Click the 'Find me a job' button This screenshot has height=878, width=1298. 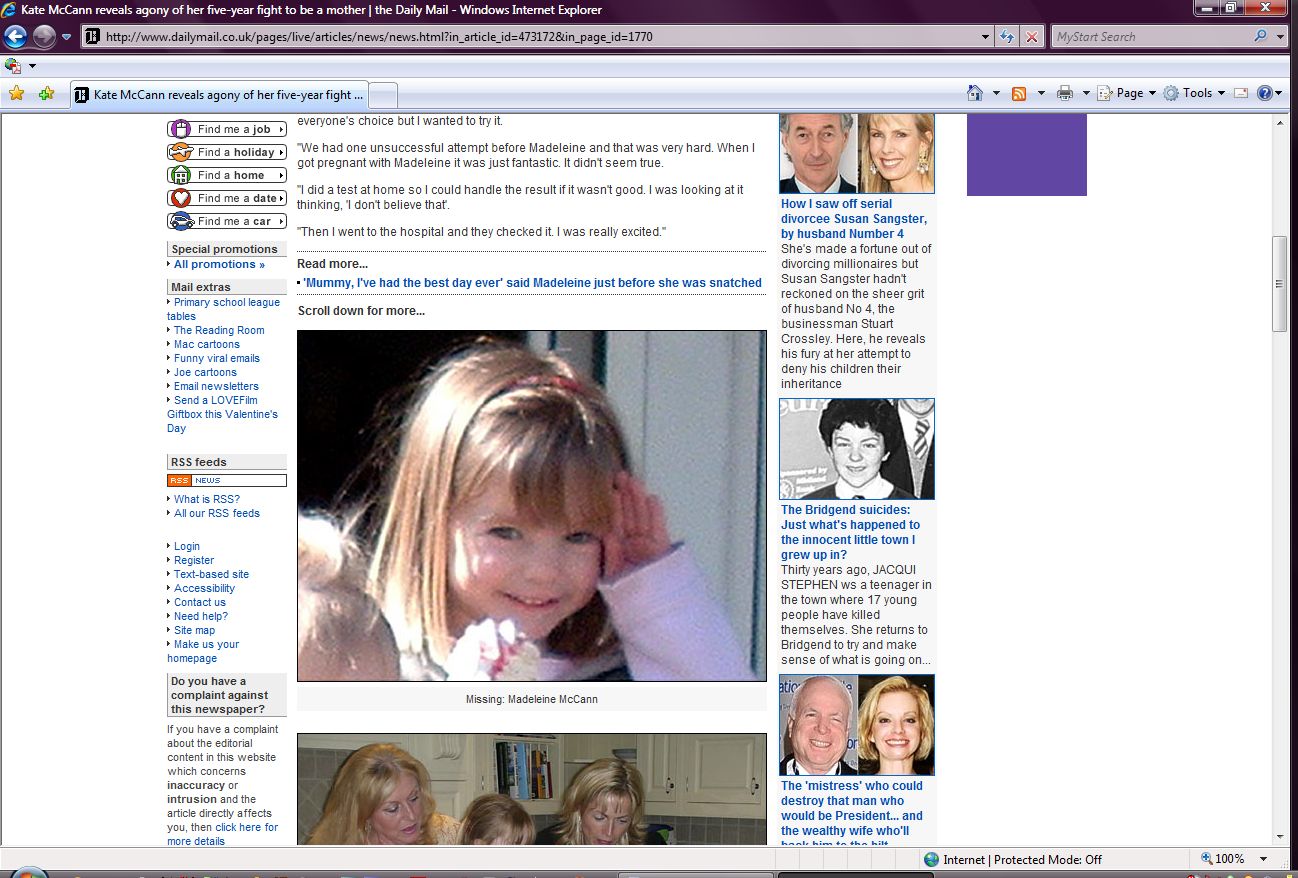click(227, 129)
